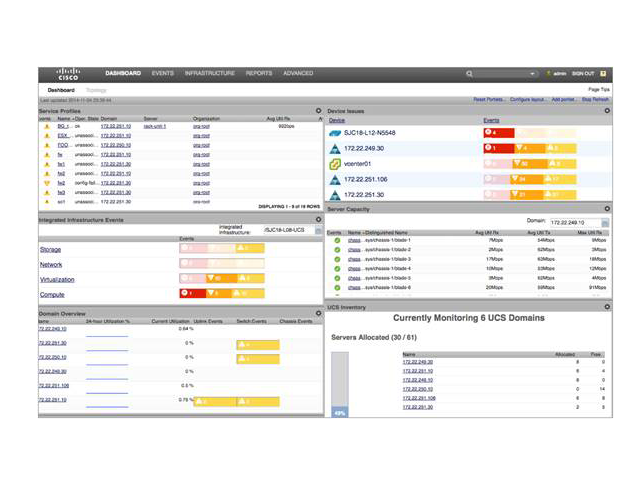
Task: Open the Events menu in navigation bar
Action: pos(162,73)
